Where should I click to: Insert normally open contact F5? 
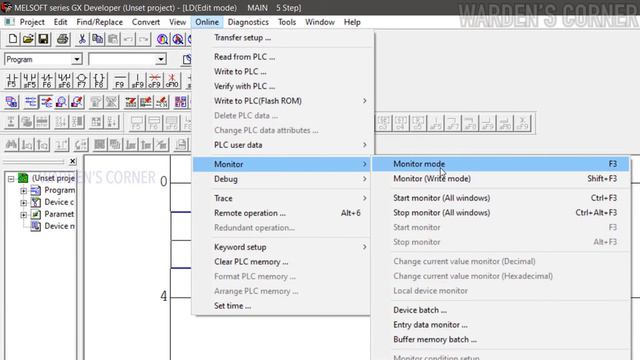point(12,80)
